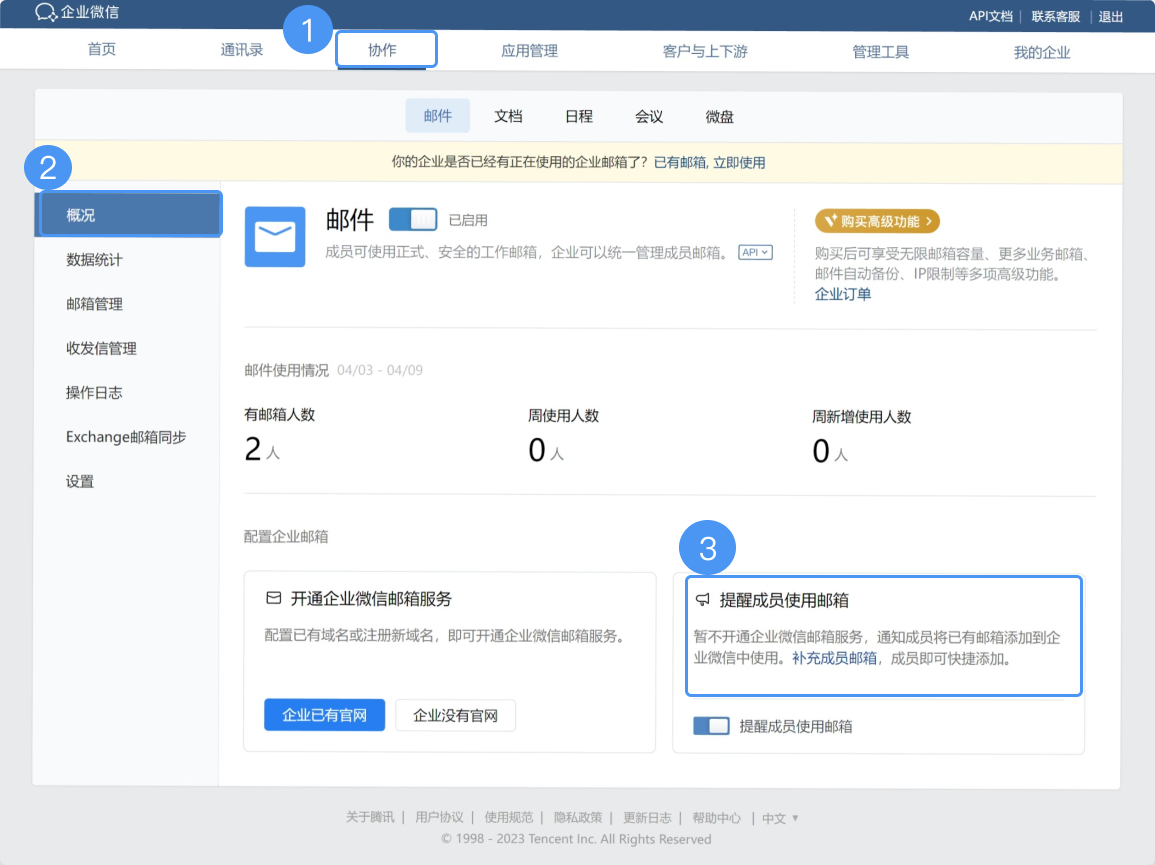The height and width of the screenshot is (865, 1155).
Task: Go to the 首页 tab
Action: click(102, 49)
